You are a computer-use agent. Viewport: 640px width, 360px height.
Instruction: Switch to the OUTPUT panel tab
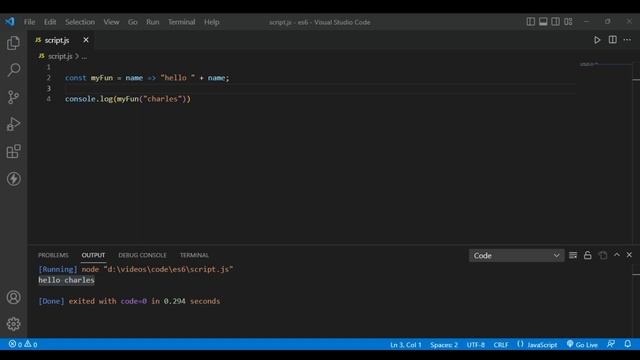tap(93, 255)
